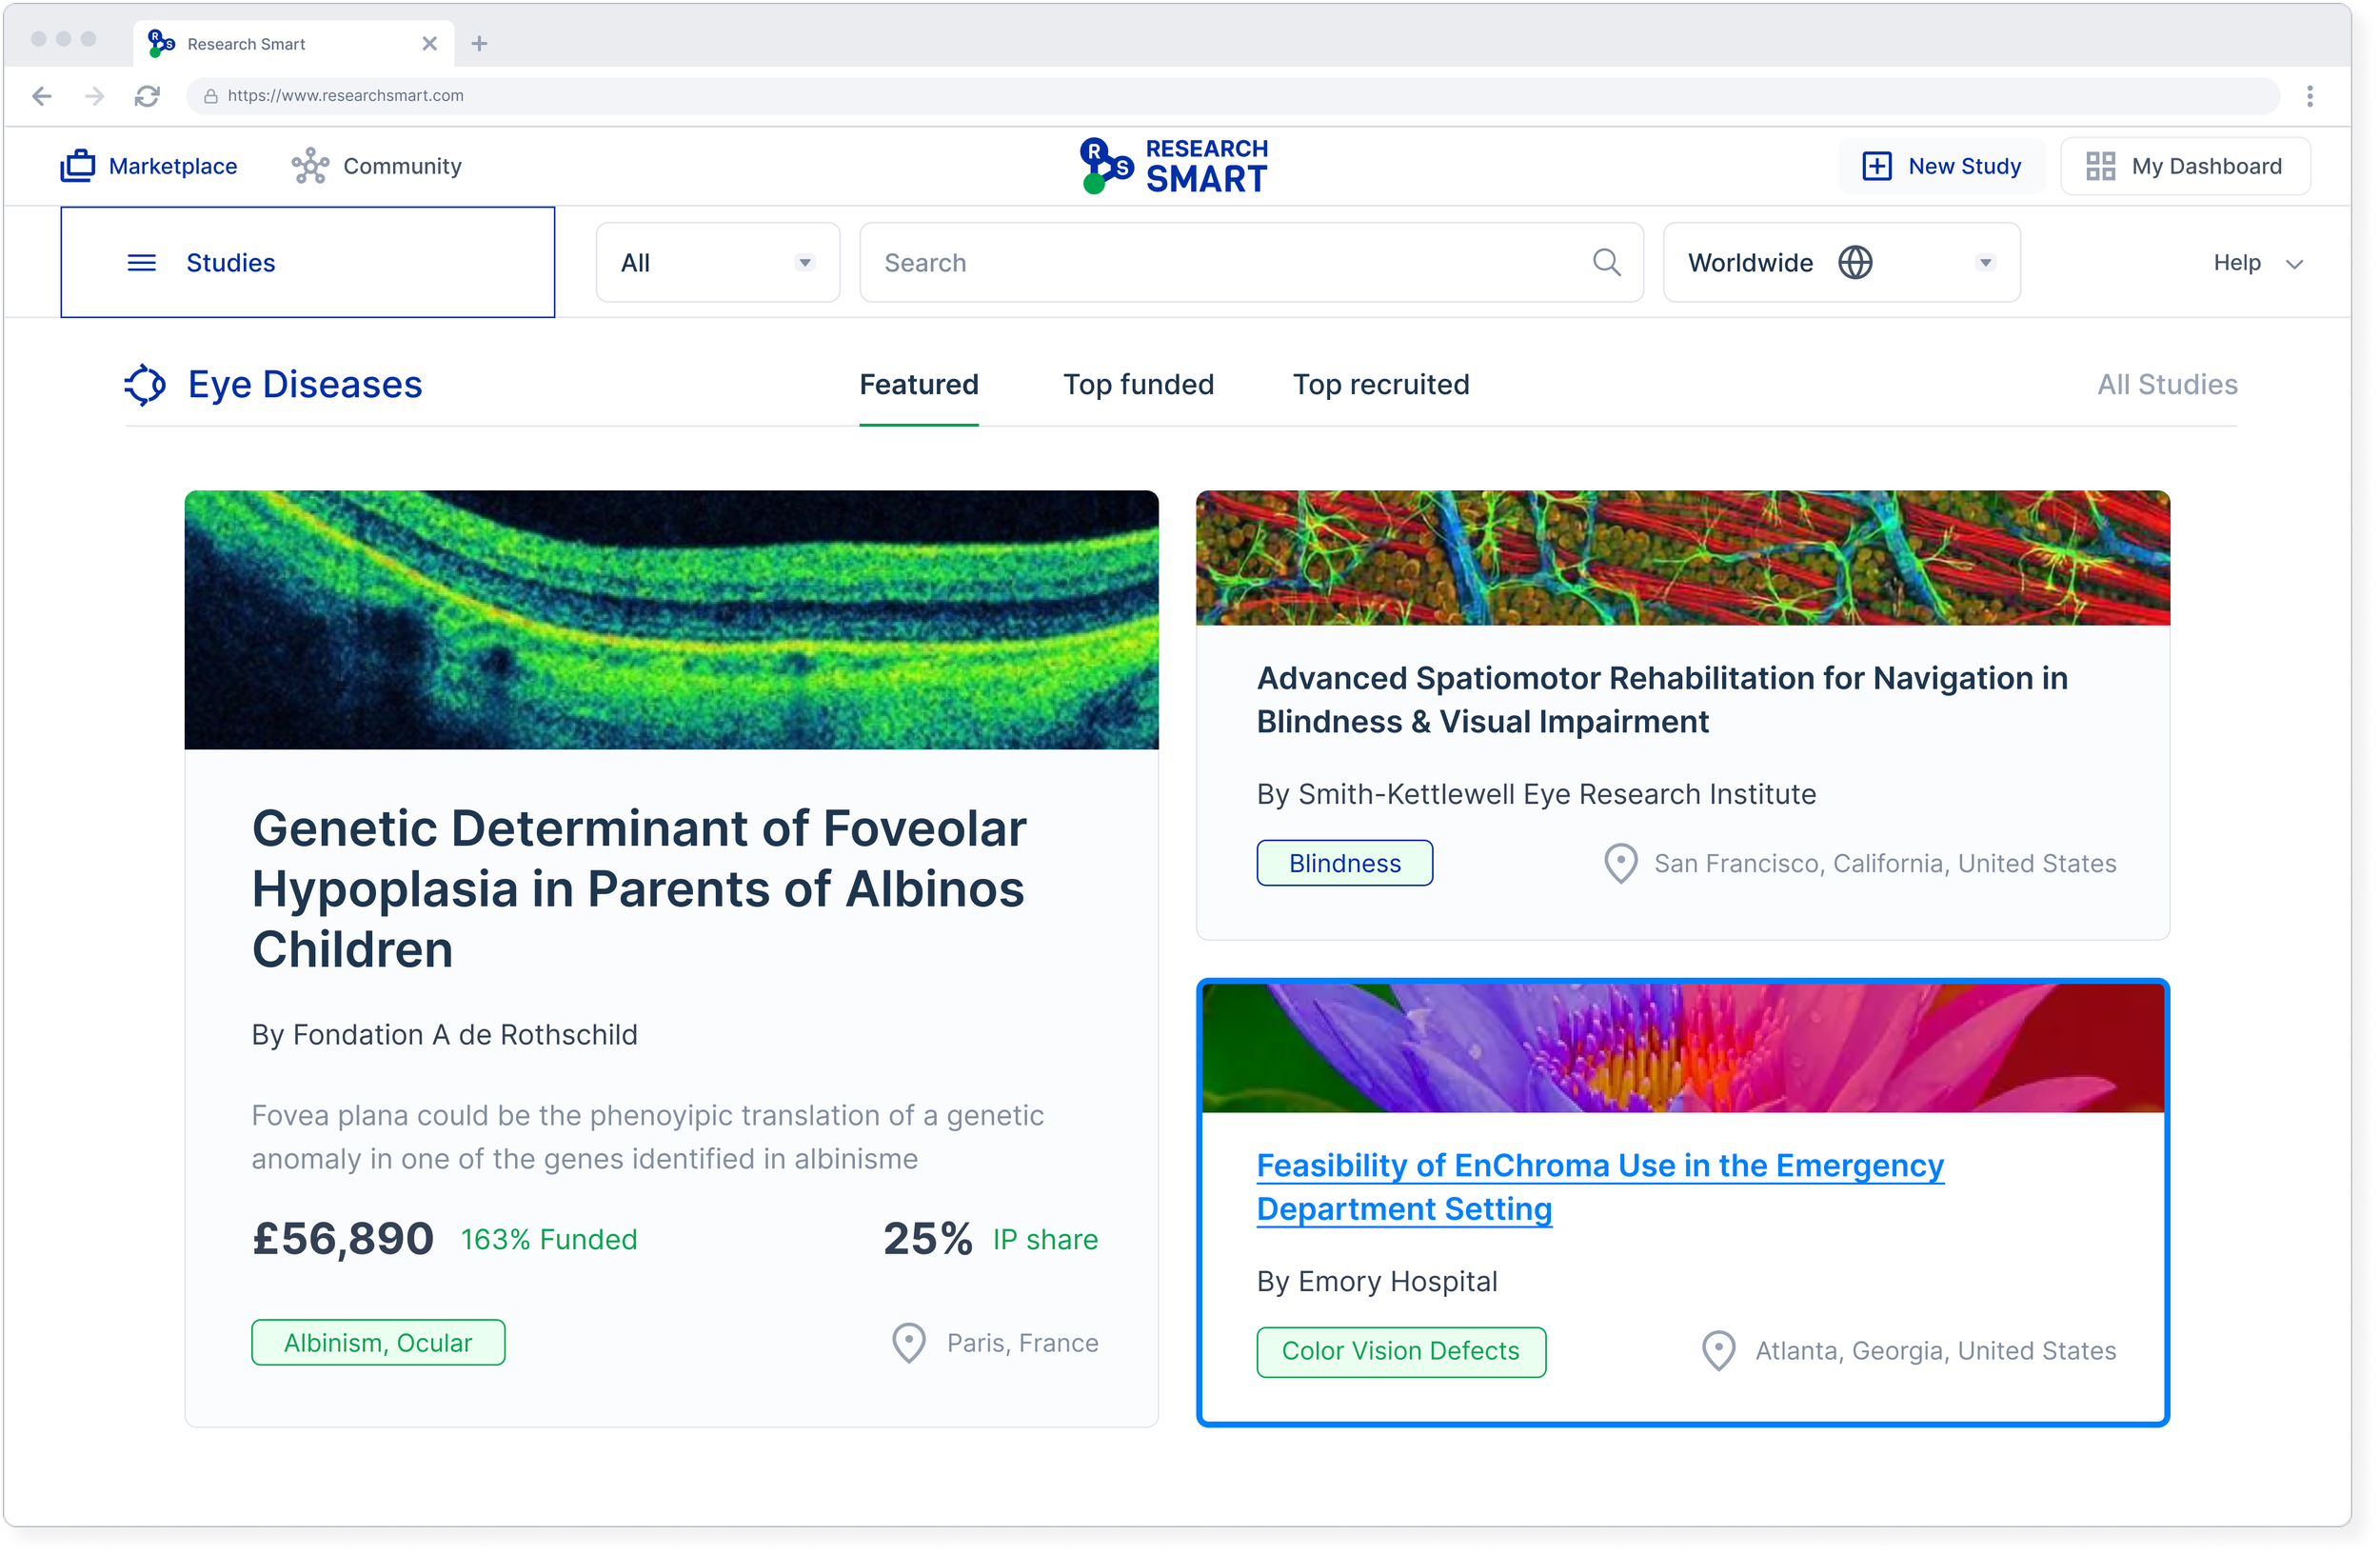
Task: Expand the Worldwide region dropdown arrow
Action: pos(1985,263)
